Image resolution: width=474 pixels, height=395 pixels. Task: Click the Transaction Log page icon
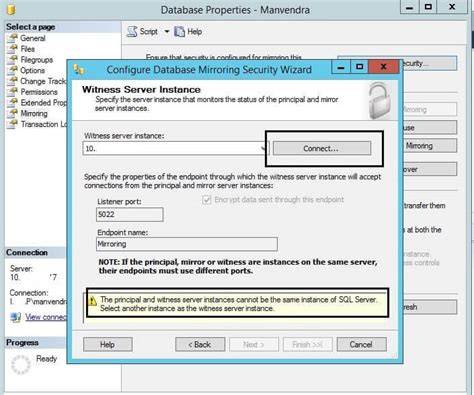(x=12, y=124)
